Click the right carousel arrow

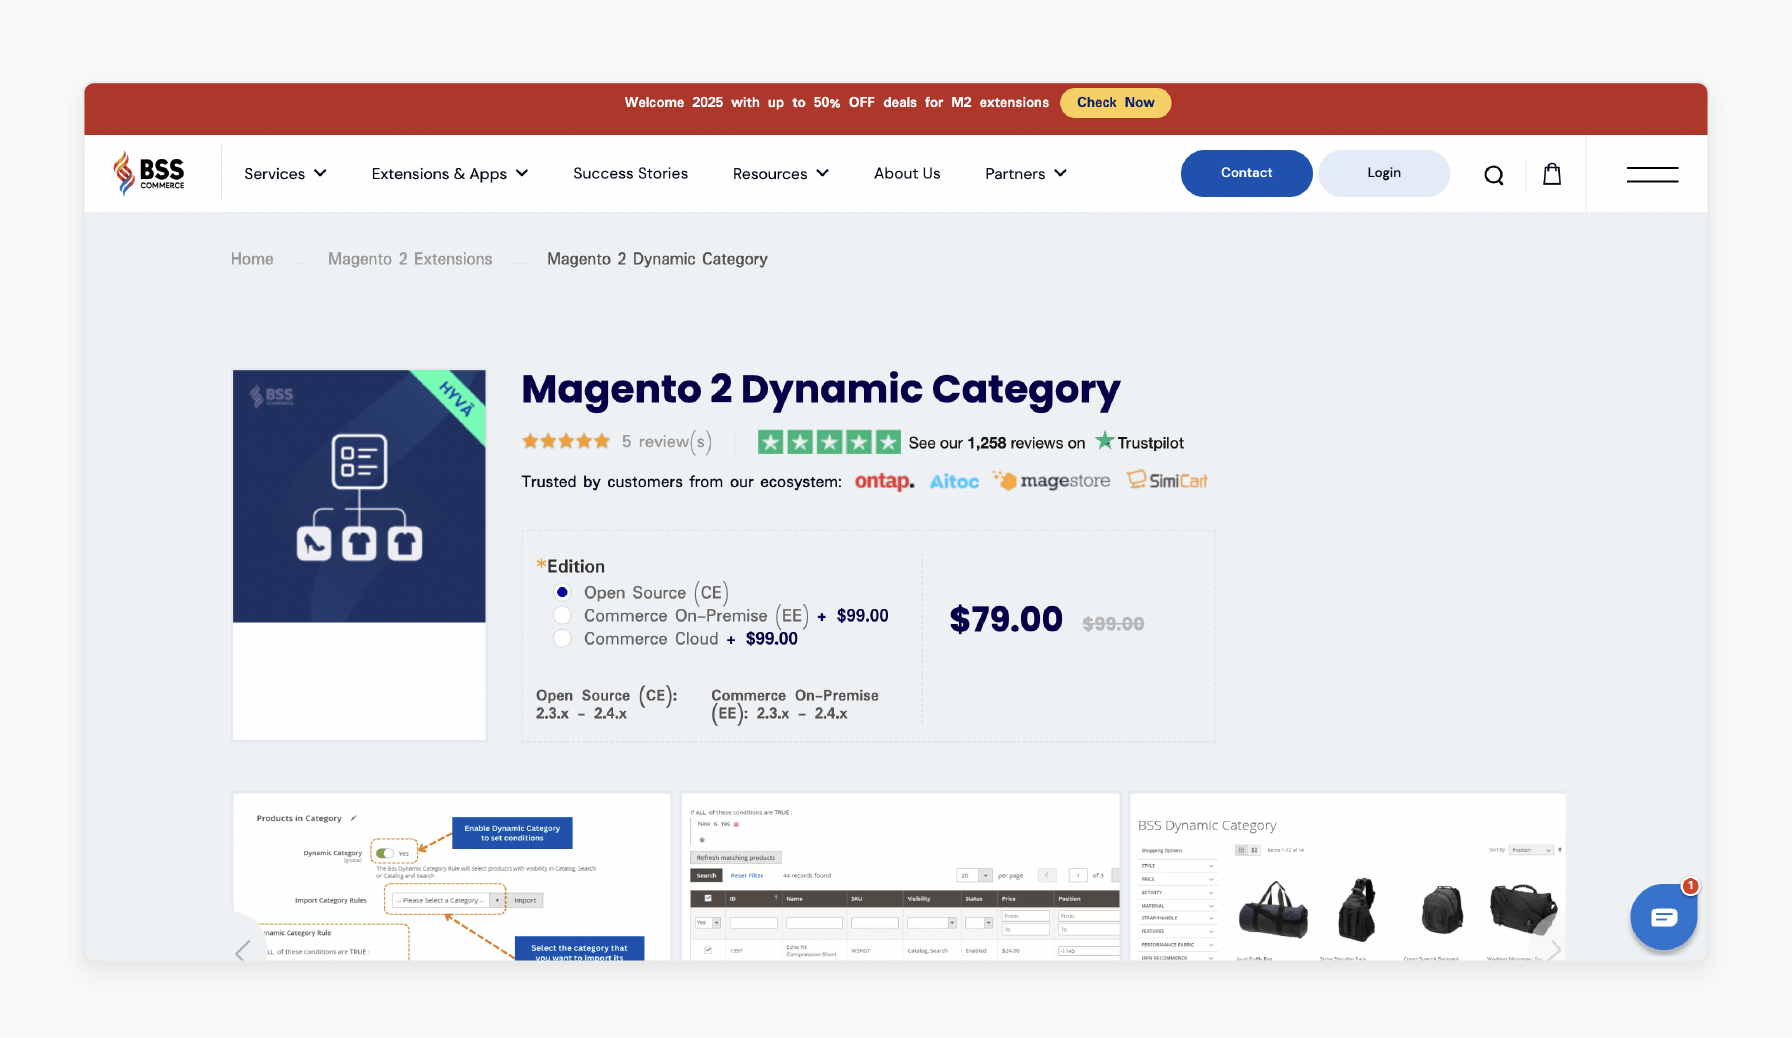[1556, 950]
